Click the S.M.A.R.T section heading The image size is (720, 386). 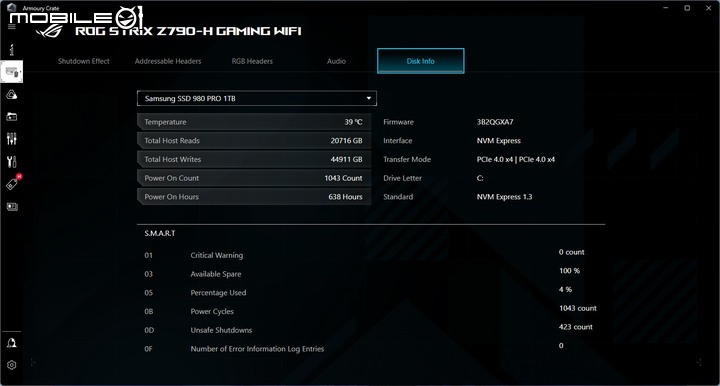(x=160, y=233)
